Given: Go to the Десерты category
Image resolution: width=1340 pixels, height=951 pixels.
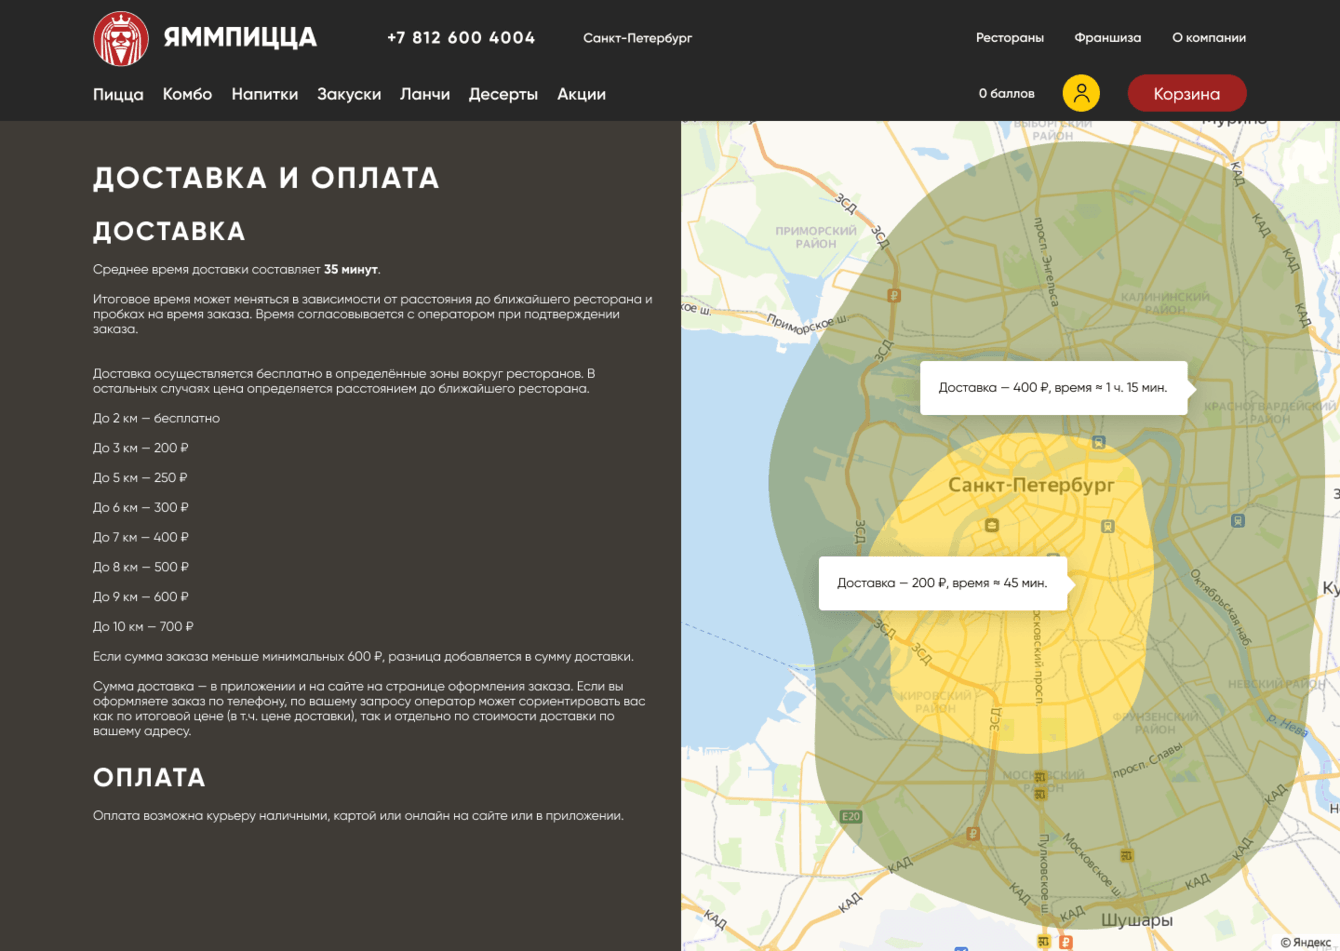Looking at the screenshot, I should coord(503,94).
